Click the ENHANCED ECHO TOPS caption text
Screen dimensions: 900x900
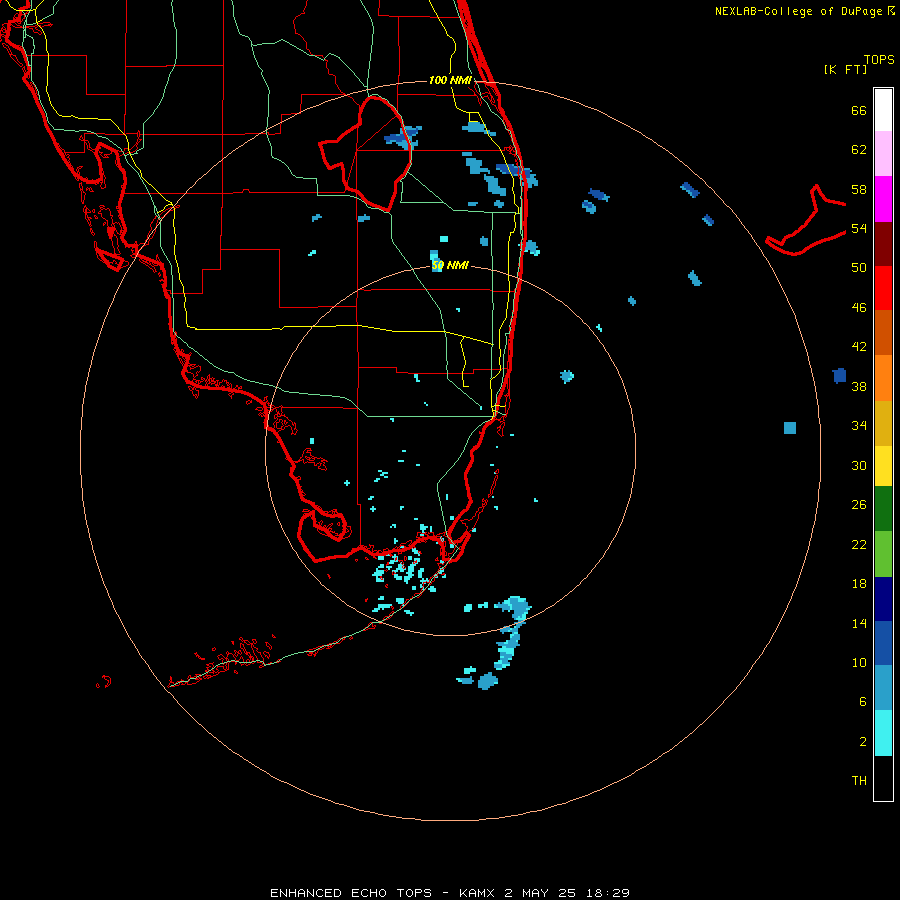pos(351,893)
